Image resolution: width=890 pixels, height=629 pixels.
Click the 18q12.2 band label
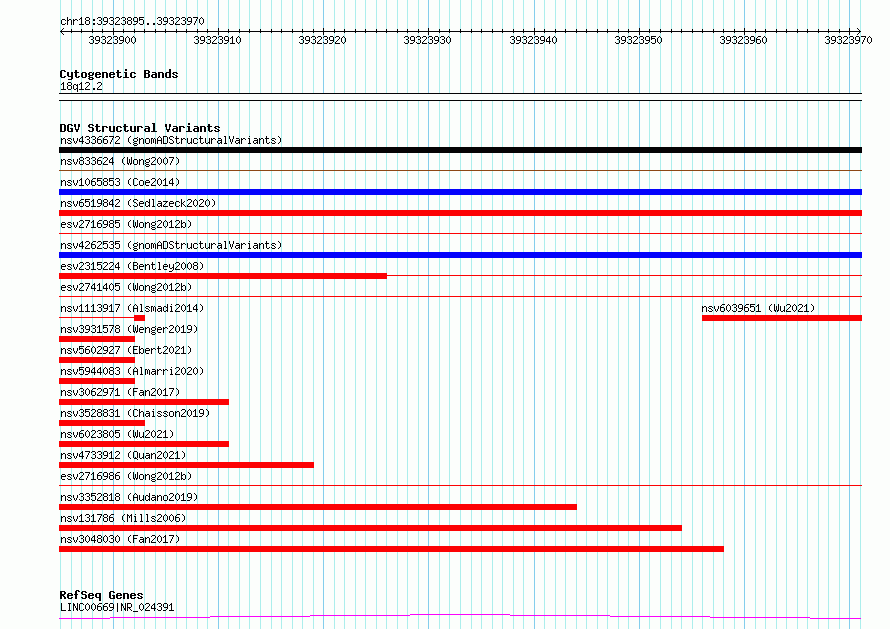81,86
